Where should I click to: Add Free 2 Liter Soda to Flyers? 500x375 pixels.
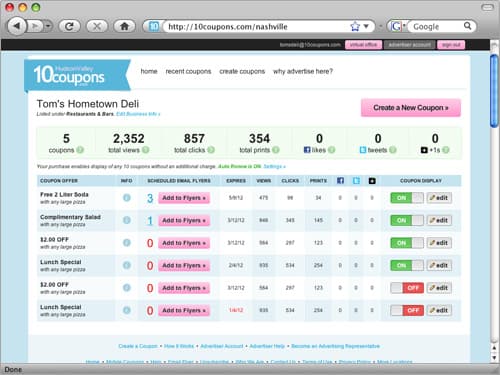184,198
